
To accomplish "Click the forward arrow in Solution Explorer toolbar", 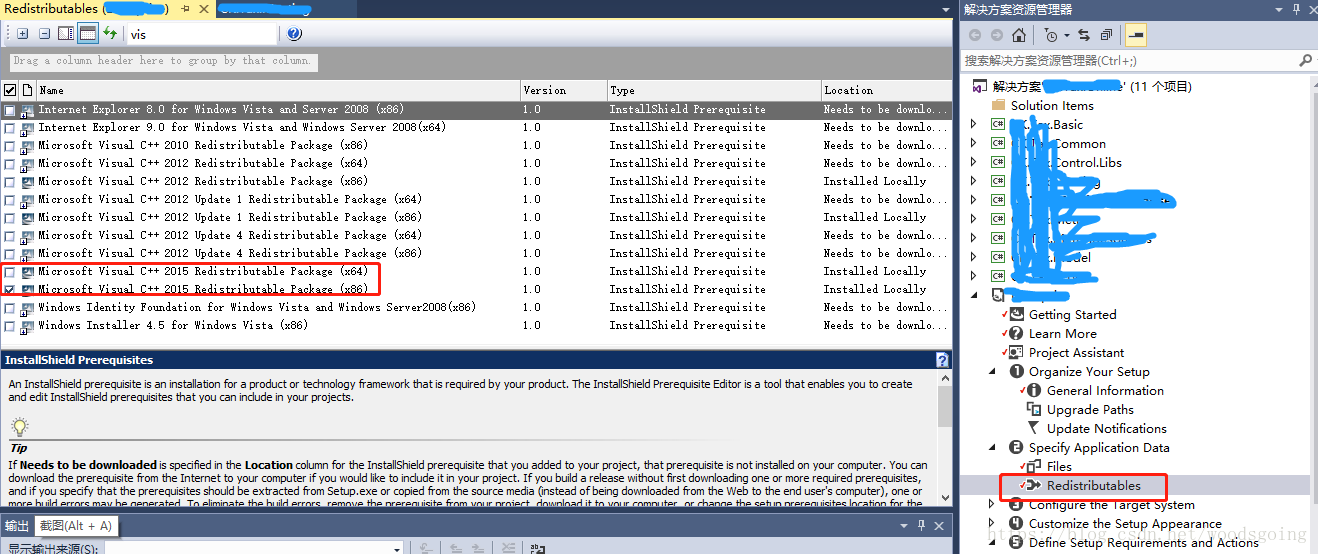I will [x=997, y=35].
